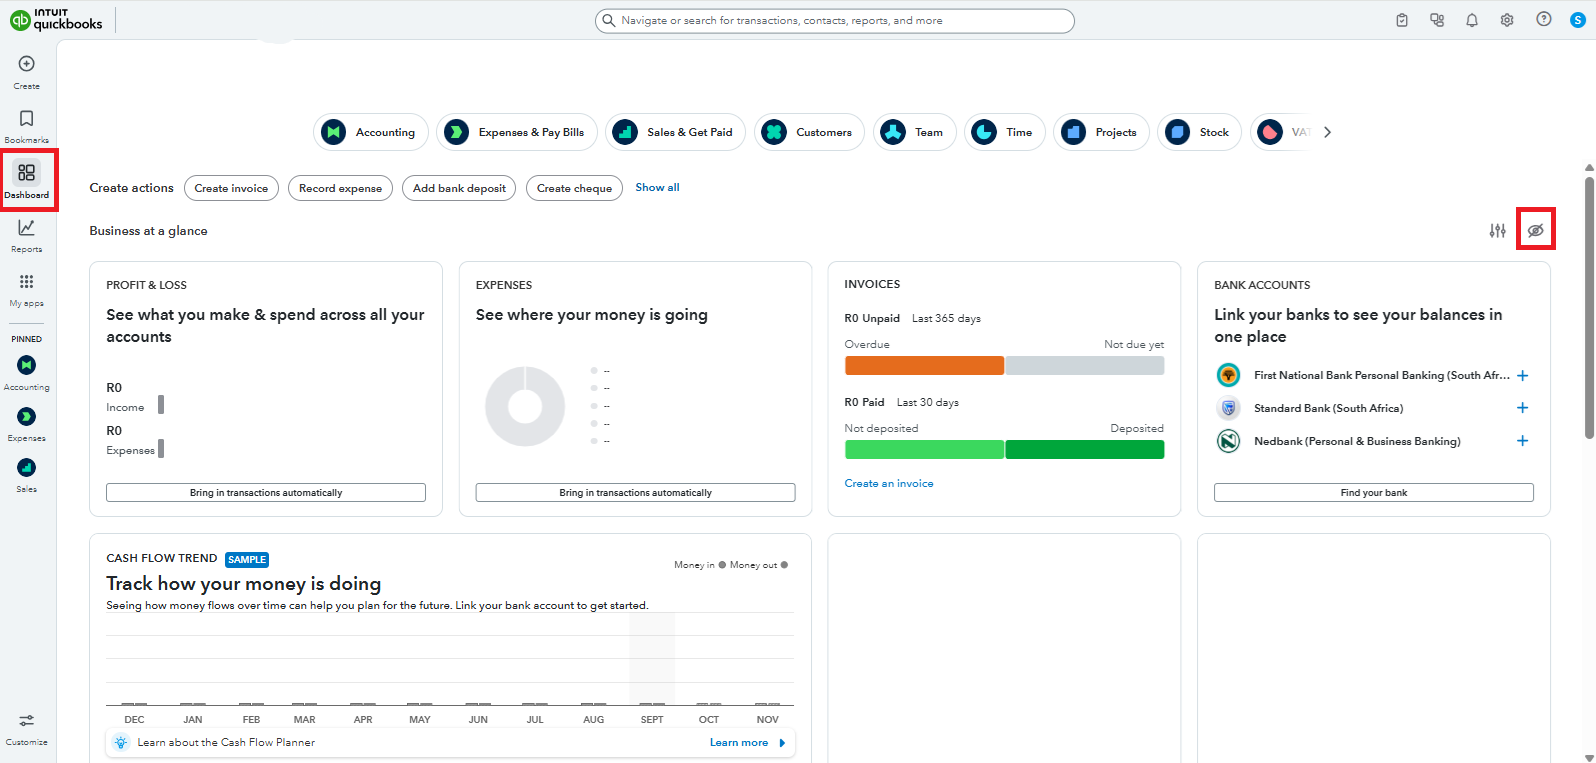Select the Stock pill
The width and height of the screenshot is (1596, 763).
coord(1200,132)
